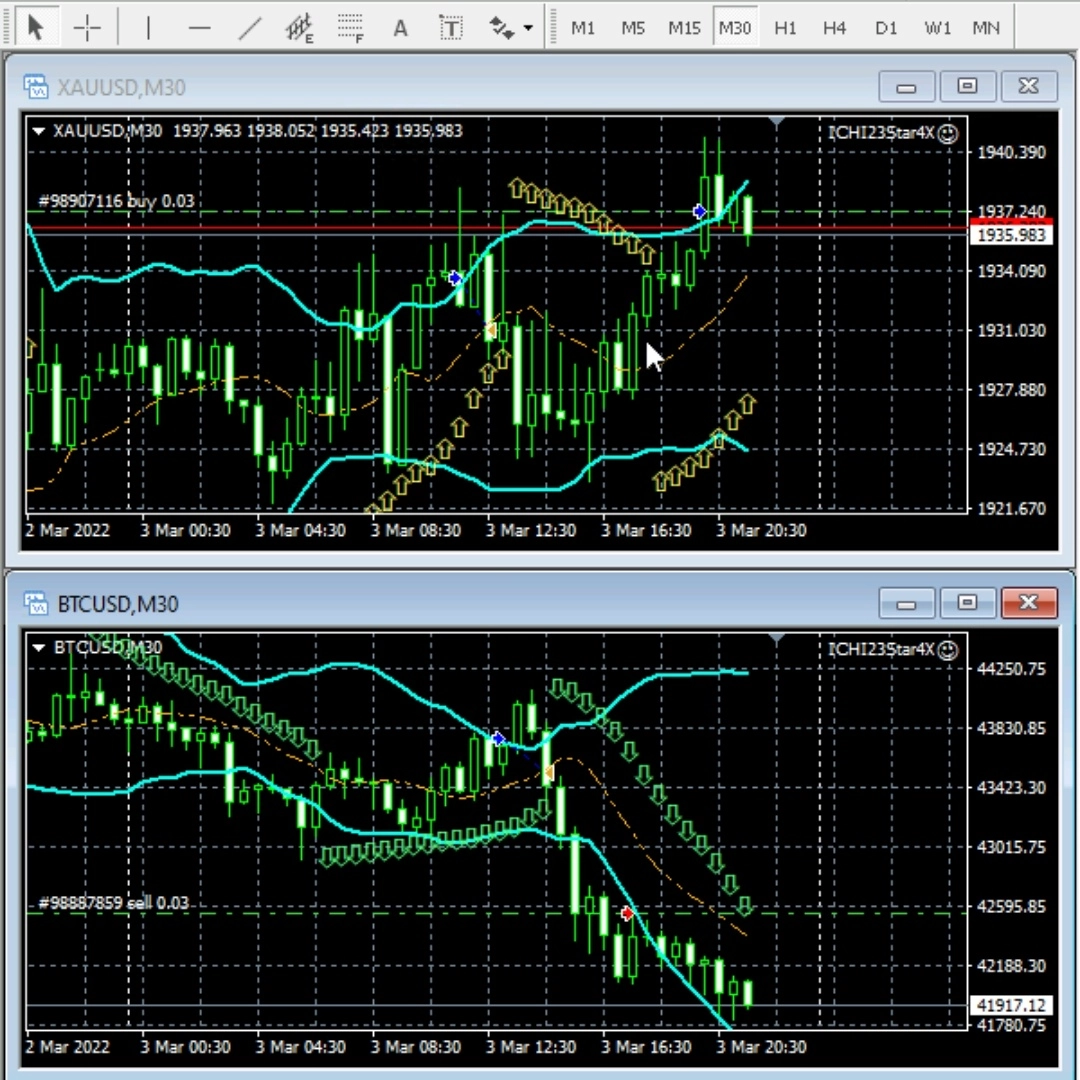This screenshot has width=1080, height=1080.
Task: Select the trendline drawing tool
Action: tap(249, 28)
